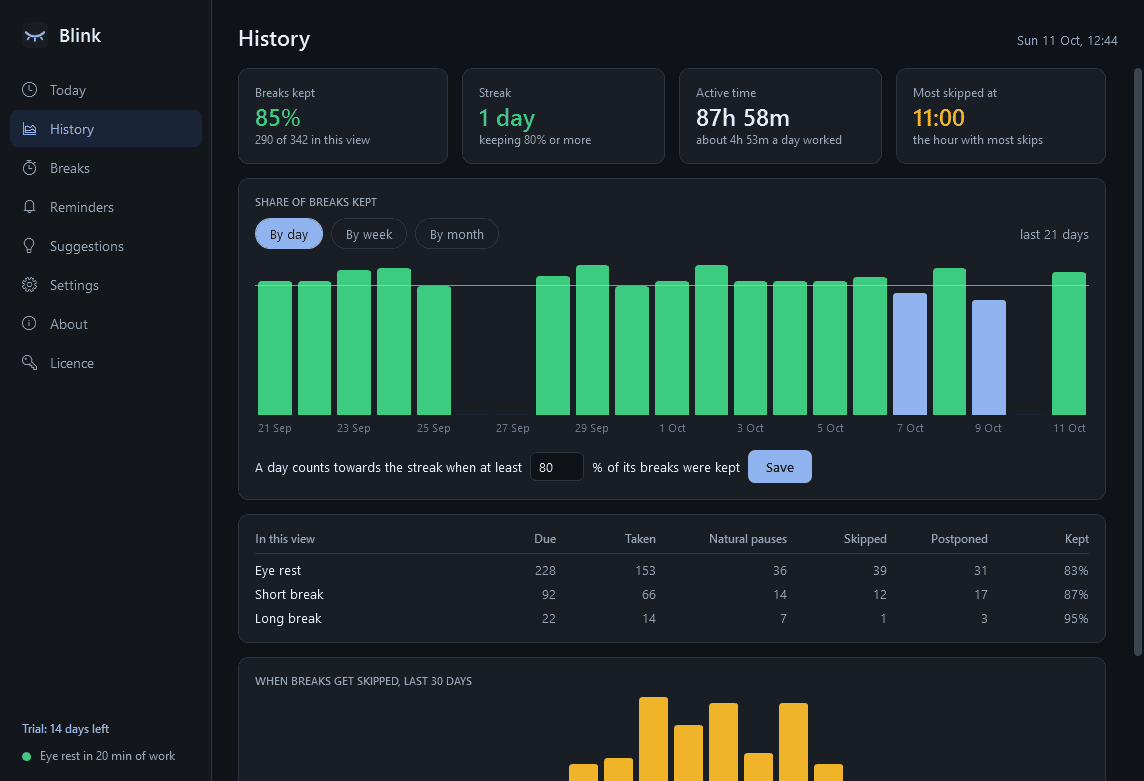This screenshot has height=781, width=1144.
Task: Click the green bar for 11 Oct
Action: click(x=1069, y=344)
